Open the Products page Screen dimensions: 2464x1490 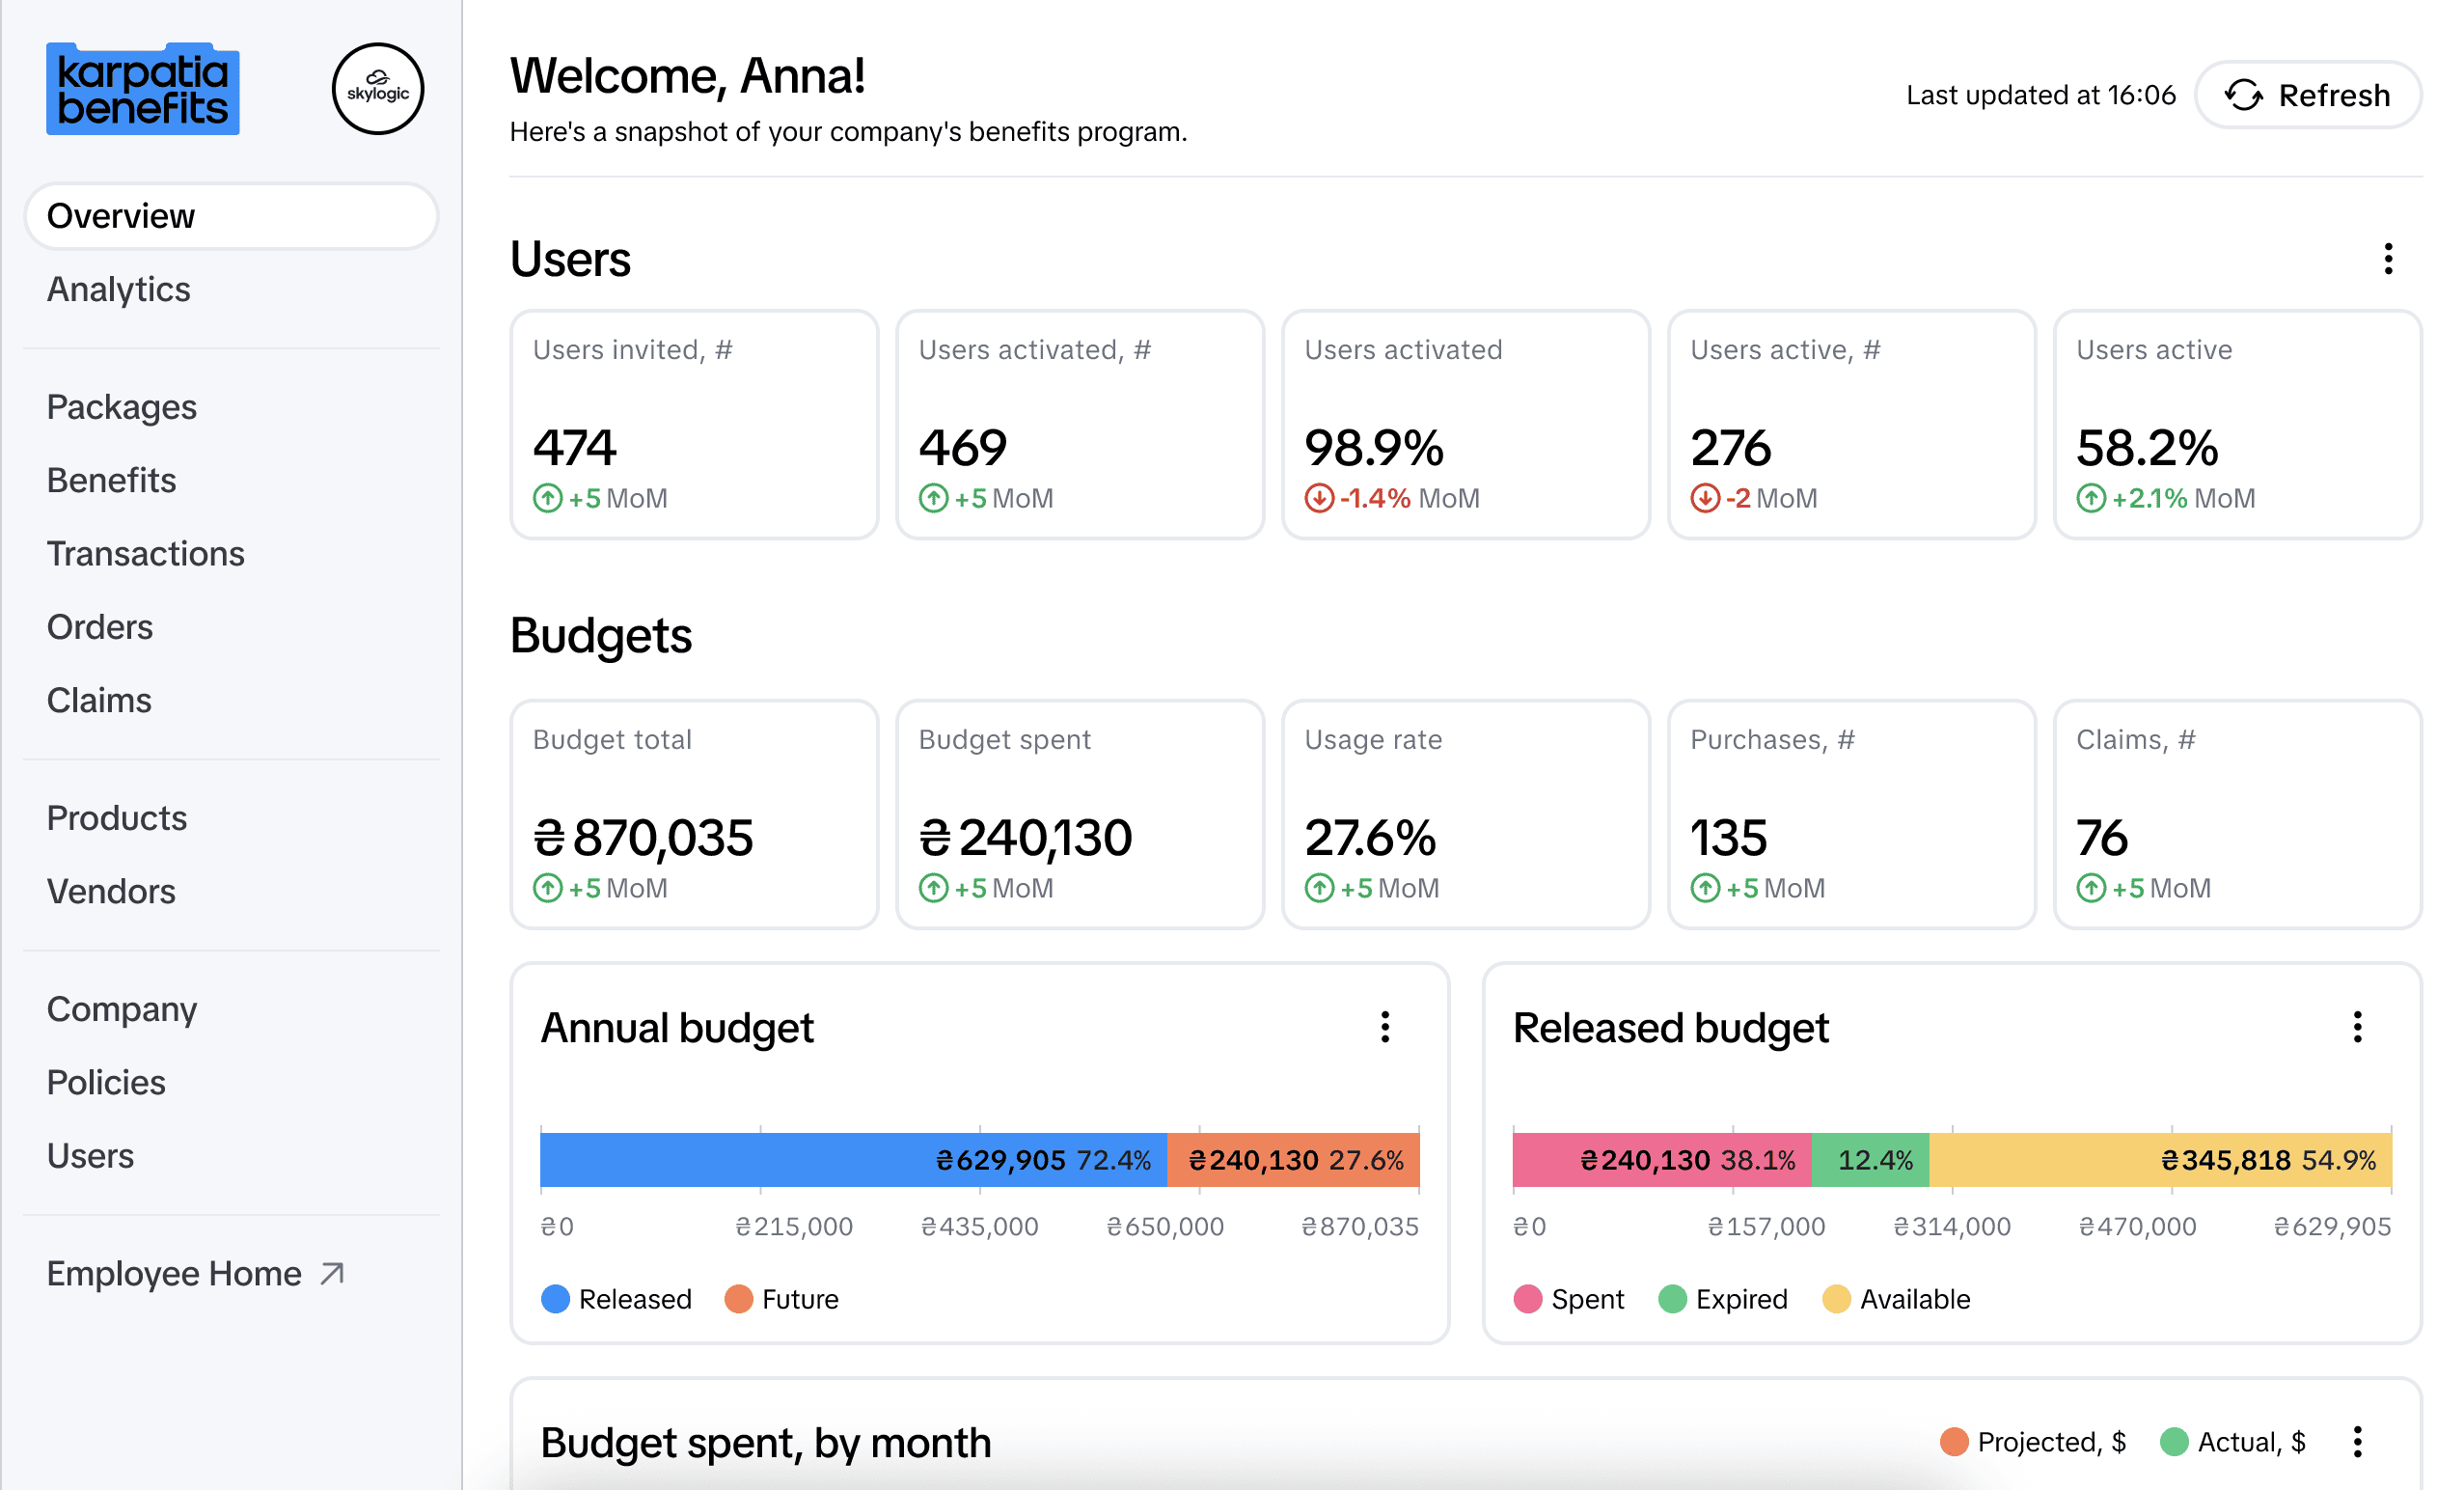(117, 818)
